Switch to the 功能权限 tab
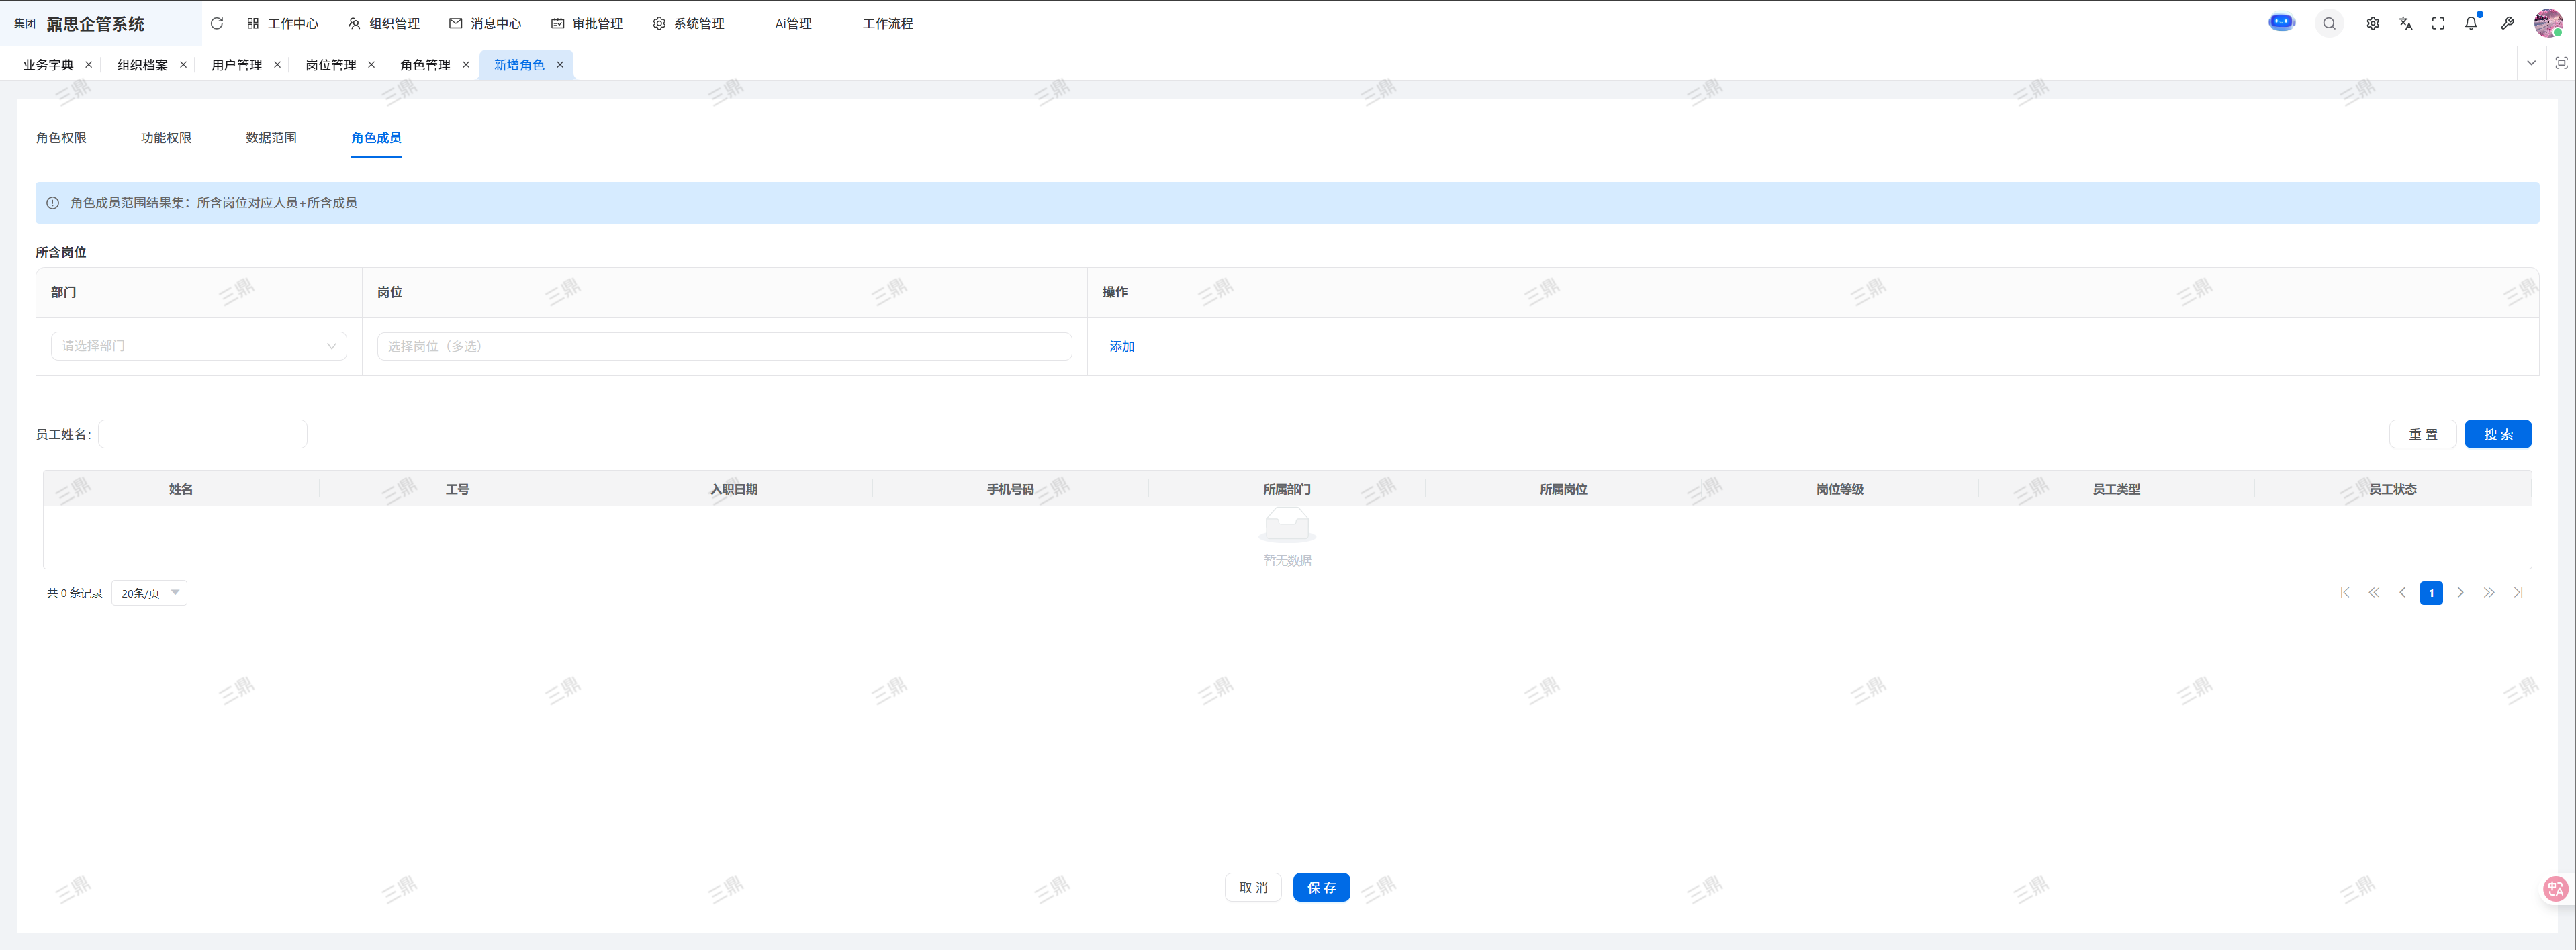2576x950 pixels. click(166, 138)
